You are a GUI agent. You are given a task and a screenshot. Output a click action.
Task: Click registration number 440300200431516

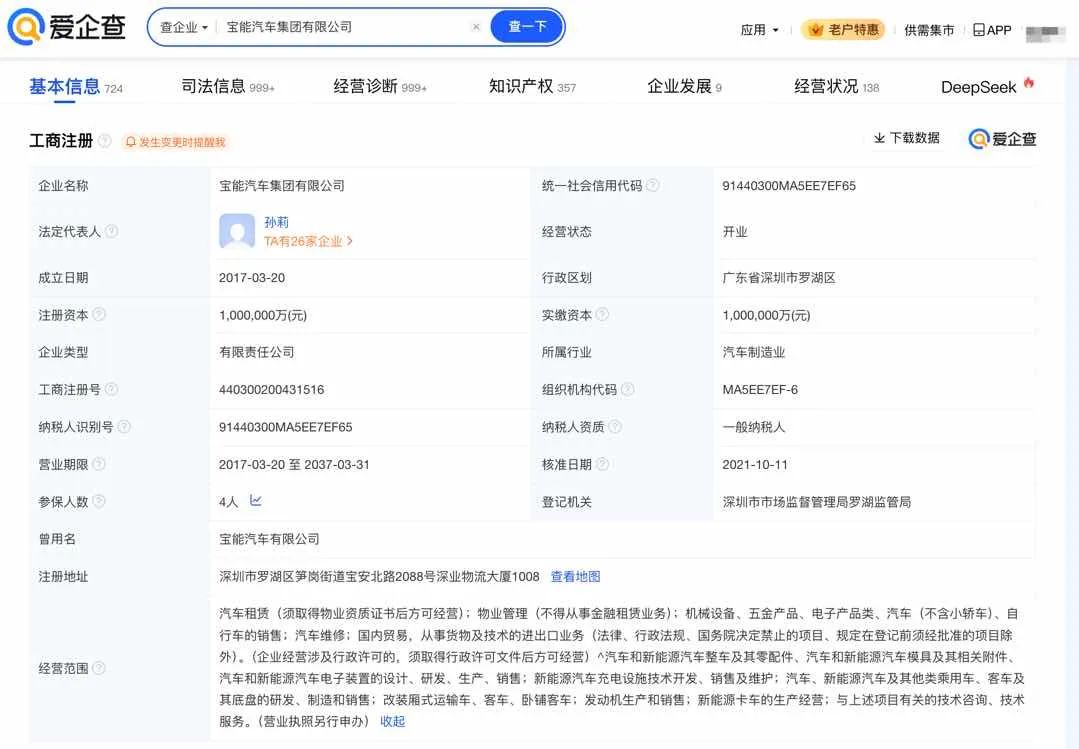tap(271, 390)
